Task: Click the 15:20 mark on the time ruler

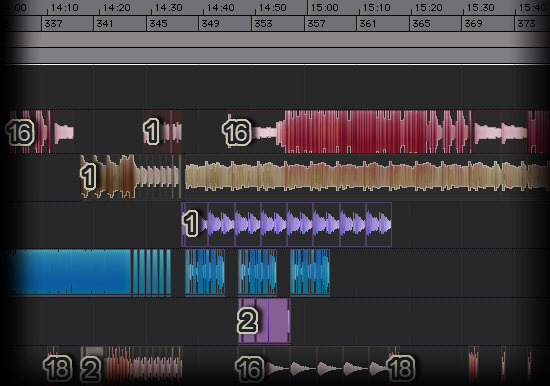Action: click(428, 7)
